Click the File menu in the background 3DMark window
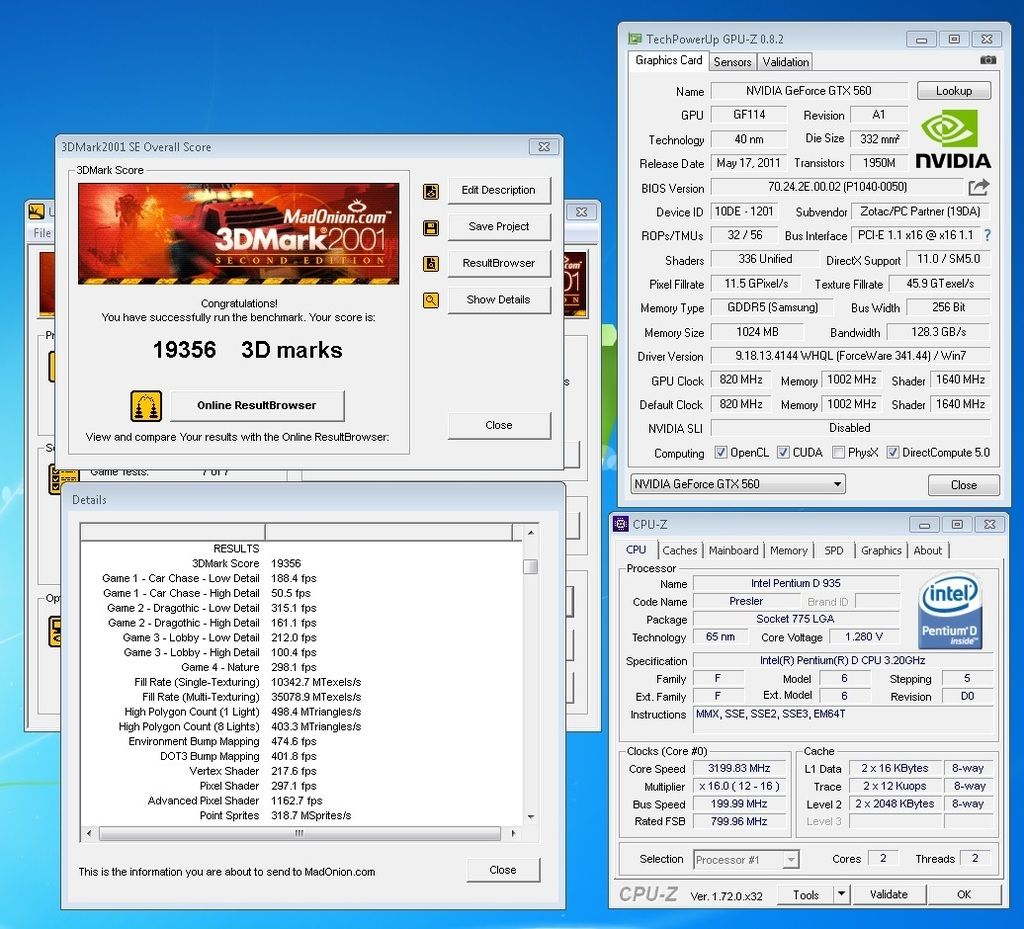The height and width of the screenshot is (929, 1024). pos(42,233)
